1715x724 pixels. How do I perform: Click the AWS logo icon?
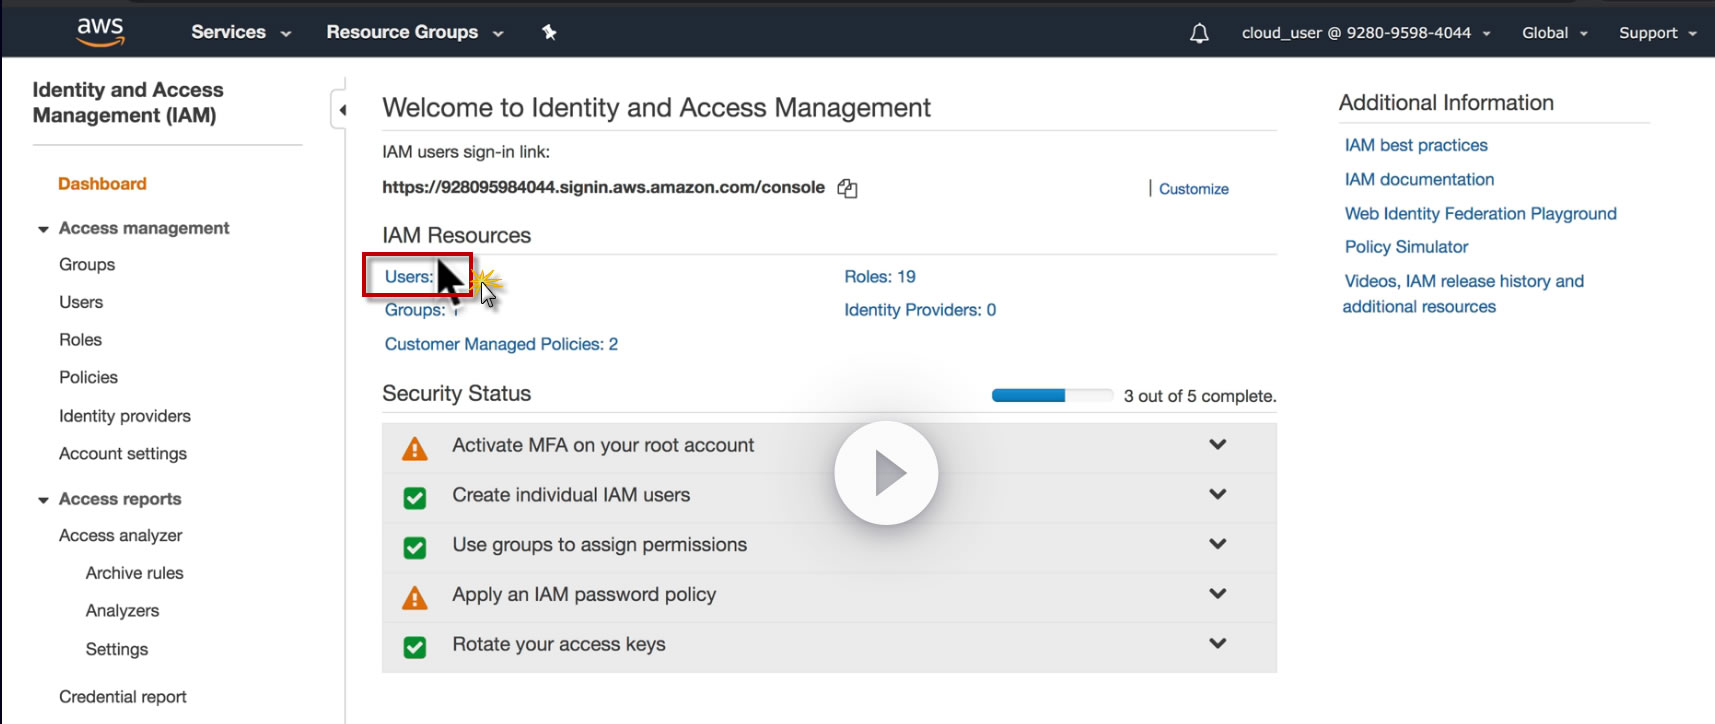101,31
